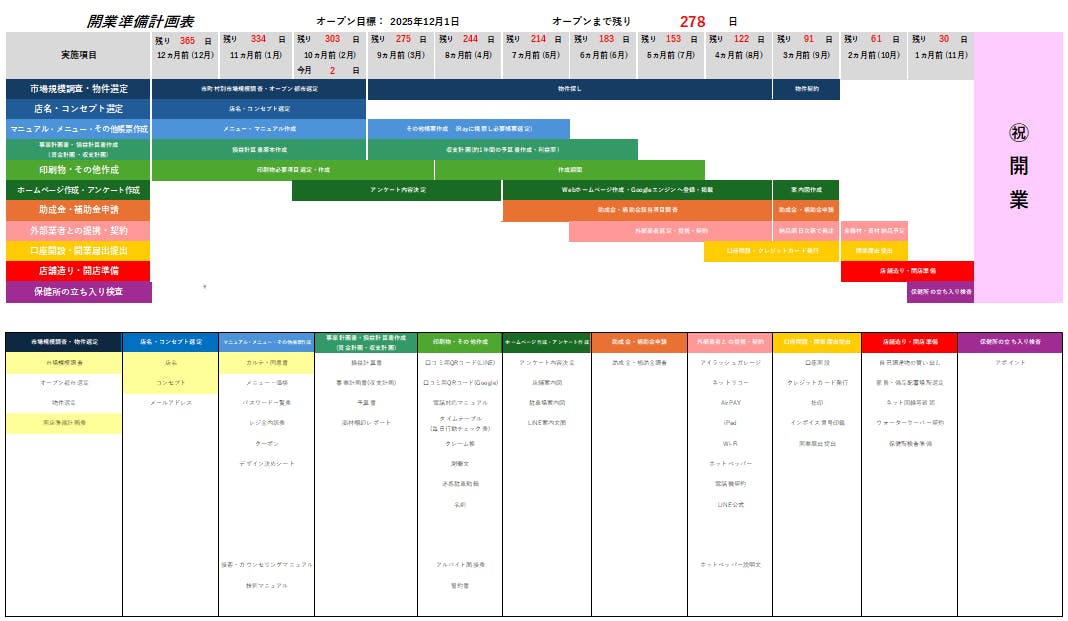The height and width of the screenshot is (621, 1068).
Task: Click the アンケート内容決定 Gantt bar
Action: [x=397, y=190]
